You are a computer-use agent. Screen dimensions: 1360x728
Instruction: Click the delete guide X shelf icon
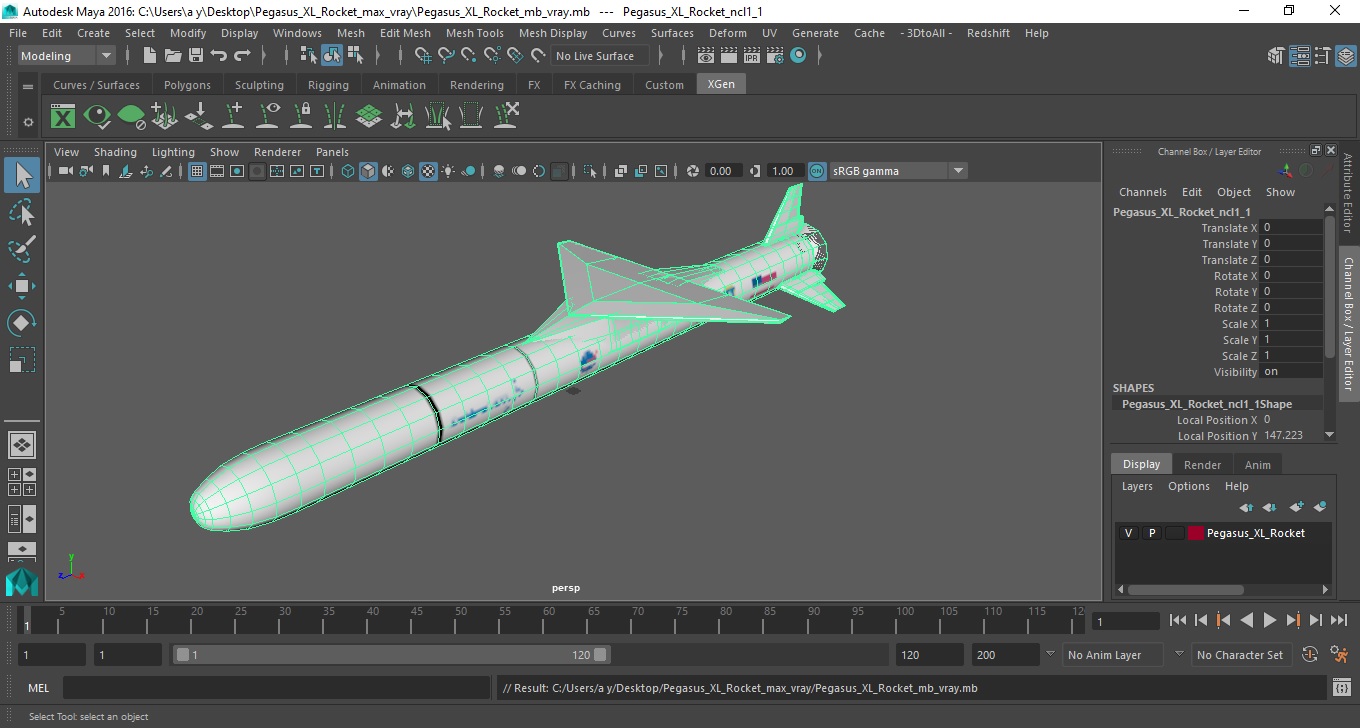[506, 117]
